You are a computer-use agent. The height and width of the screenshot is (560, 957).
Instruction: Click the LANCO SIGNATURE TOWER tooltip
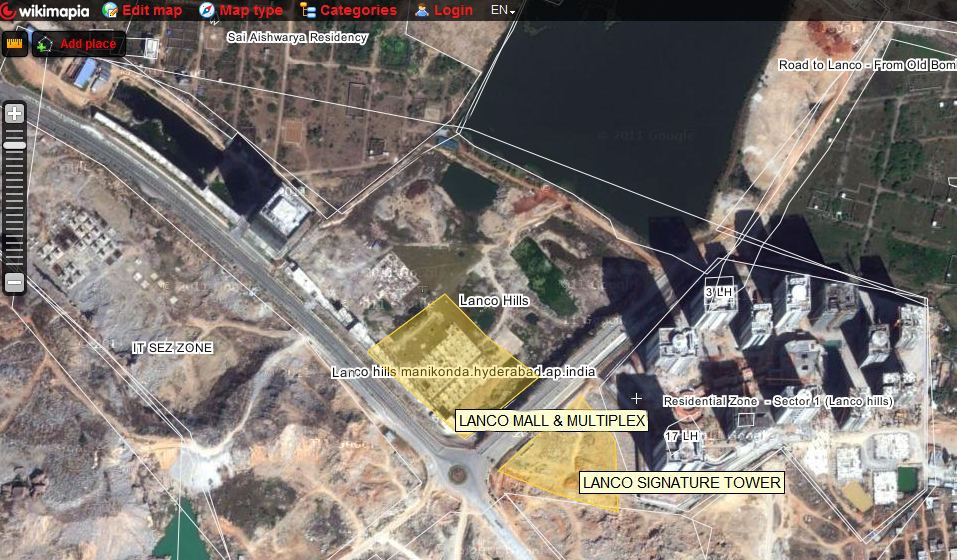click(682, 483)
